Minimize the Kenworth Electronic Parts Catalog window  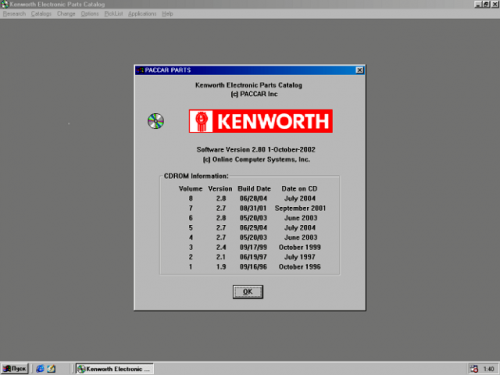[x=478, y=4]
